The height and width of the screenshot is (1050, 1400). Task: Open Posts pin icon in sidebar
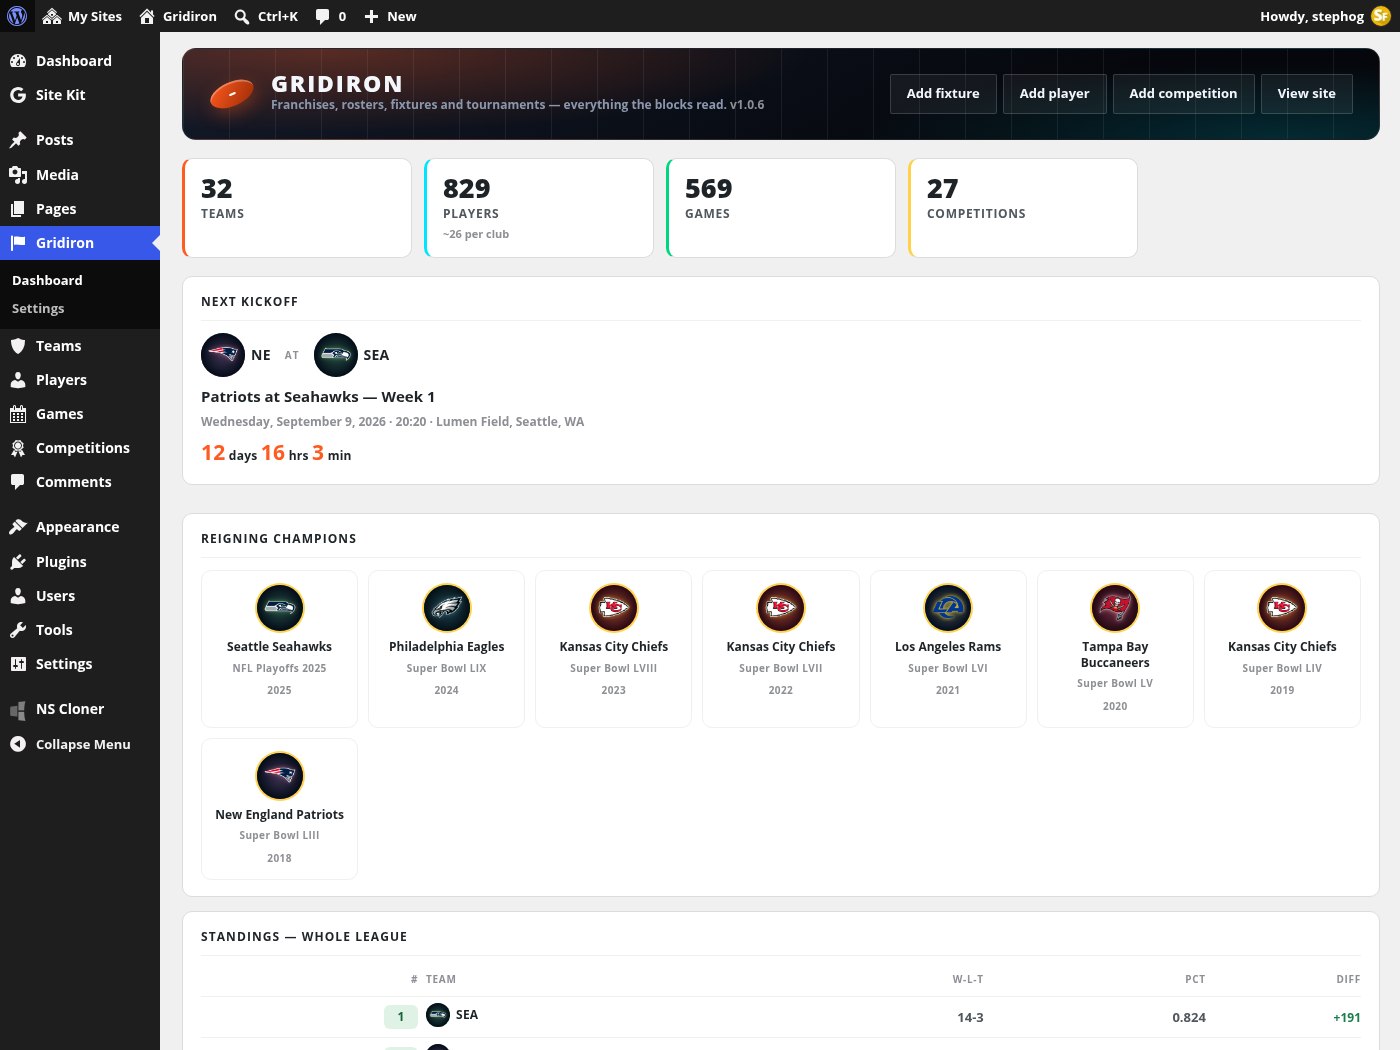coord(18,140)
